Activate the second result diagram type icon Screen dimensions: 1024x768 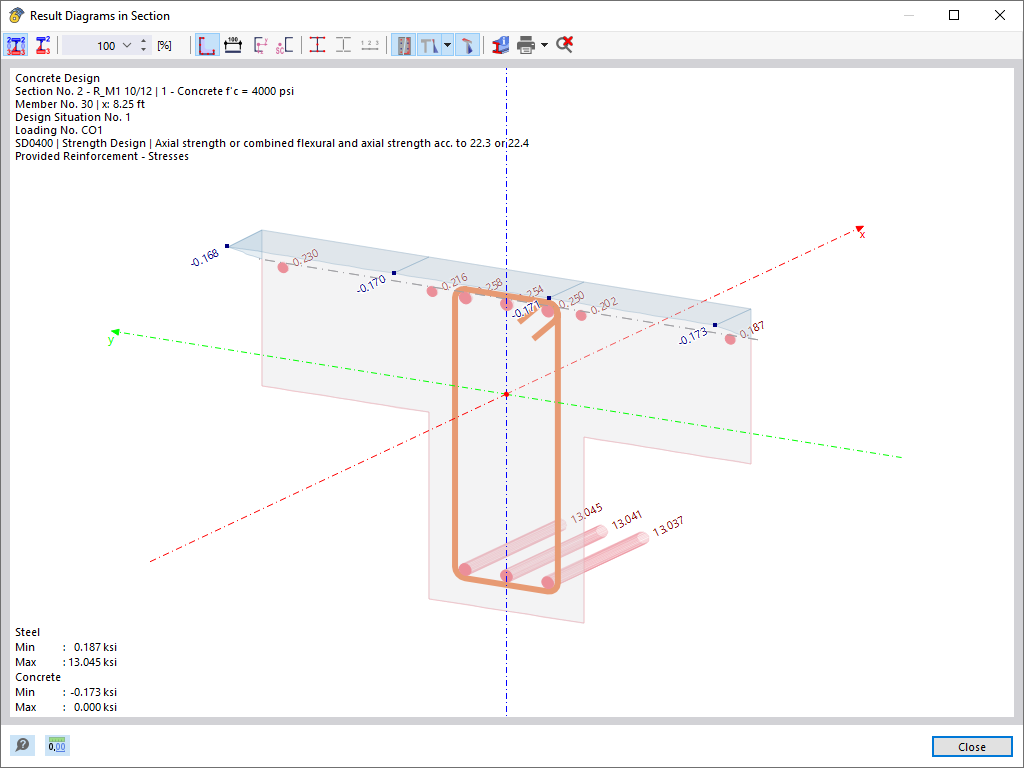(x=42, y=45)
